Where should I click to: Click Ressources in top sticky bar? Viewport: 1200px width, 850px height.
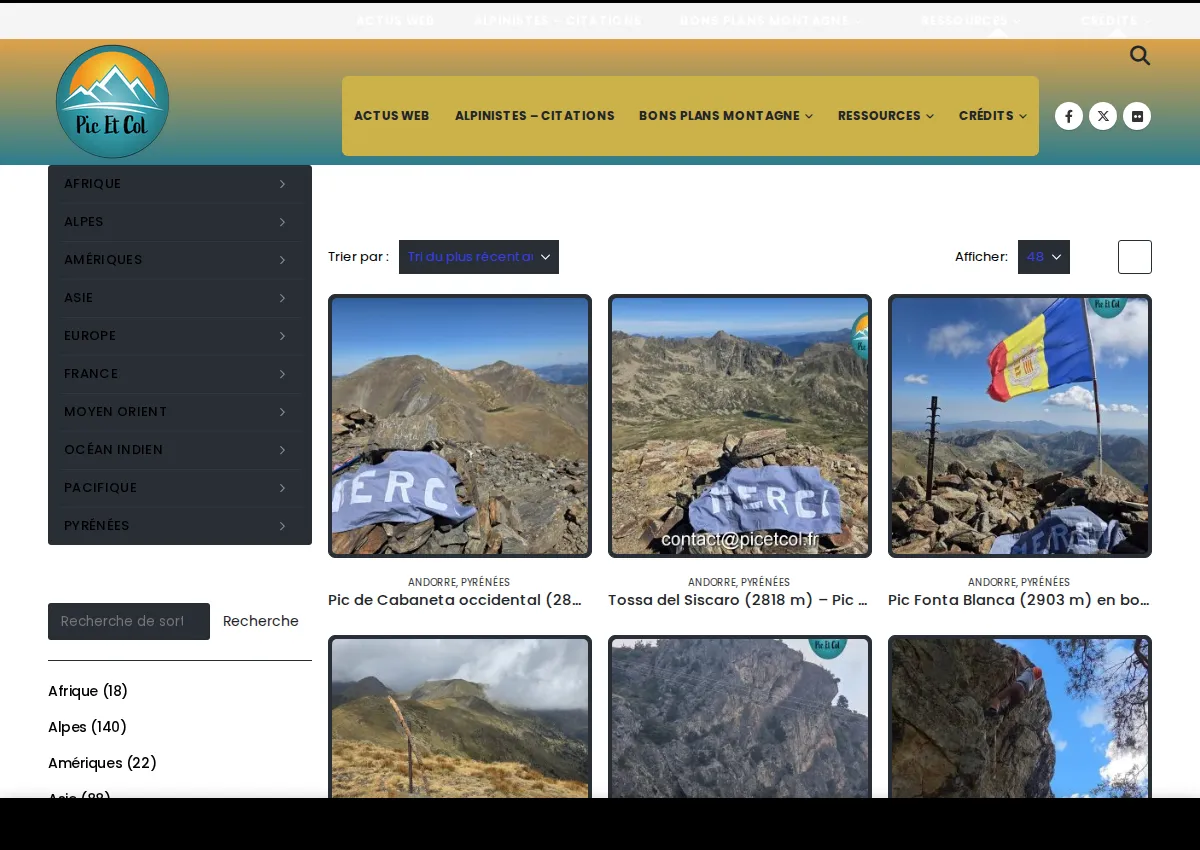click(971, 20)
